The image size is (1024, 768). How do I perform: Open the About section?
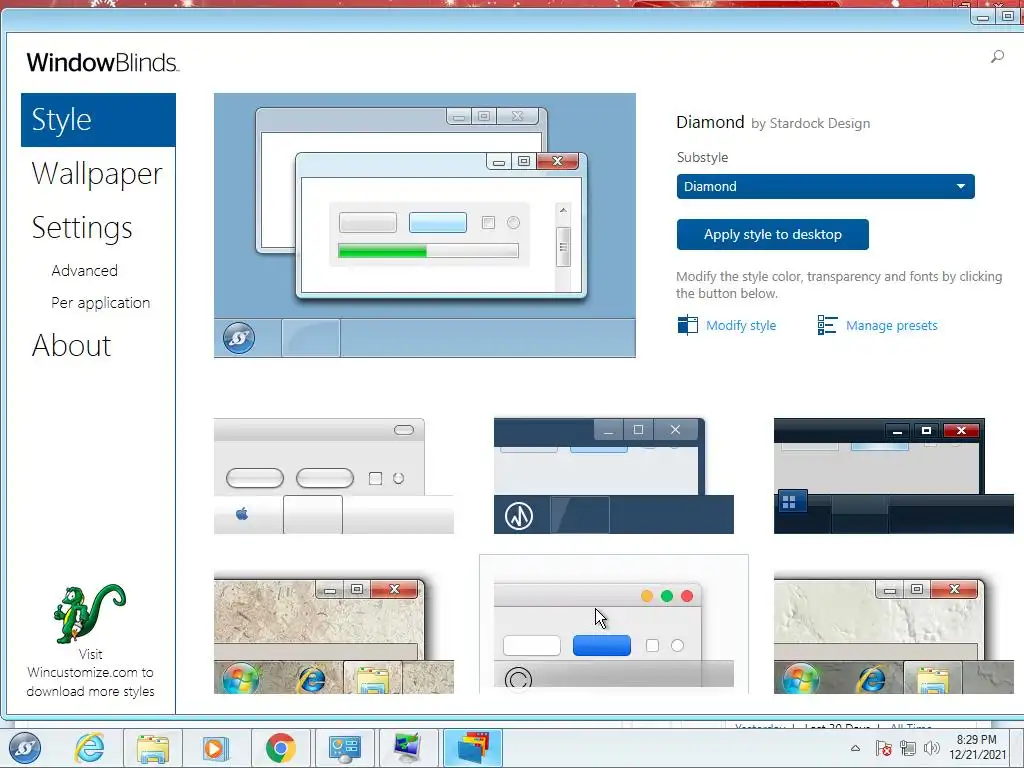coord(71,345)
